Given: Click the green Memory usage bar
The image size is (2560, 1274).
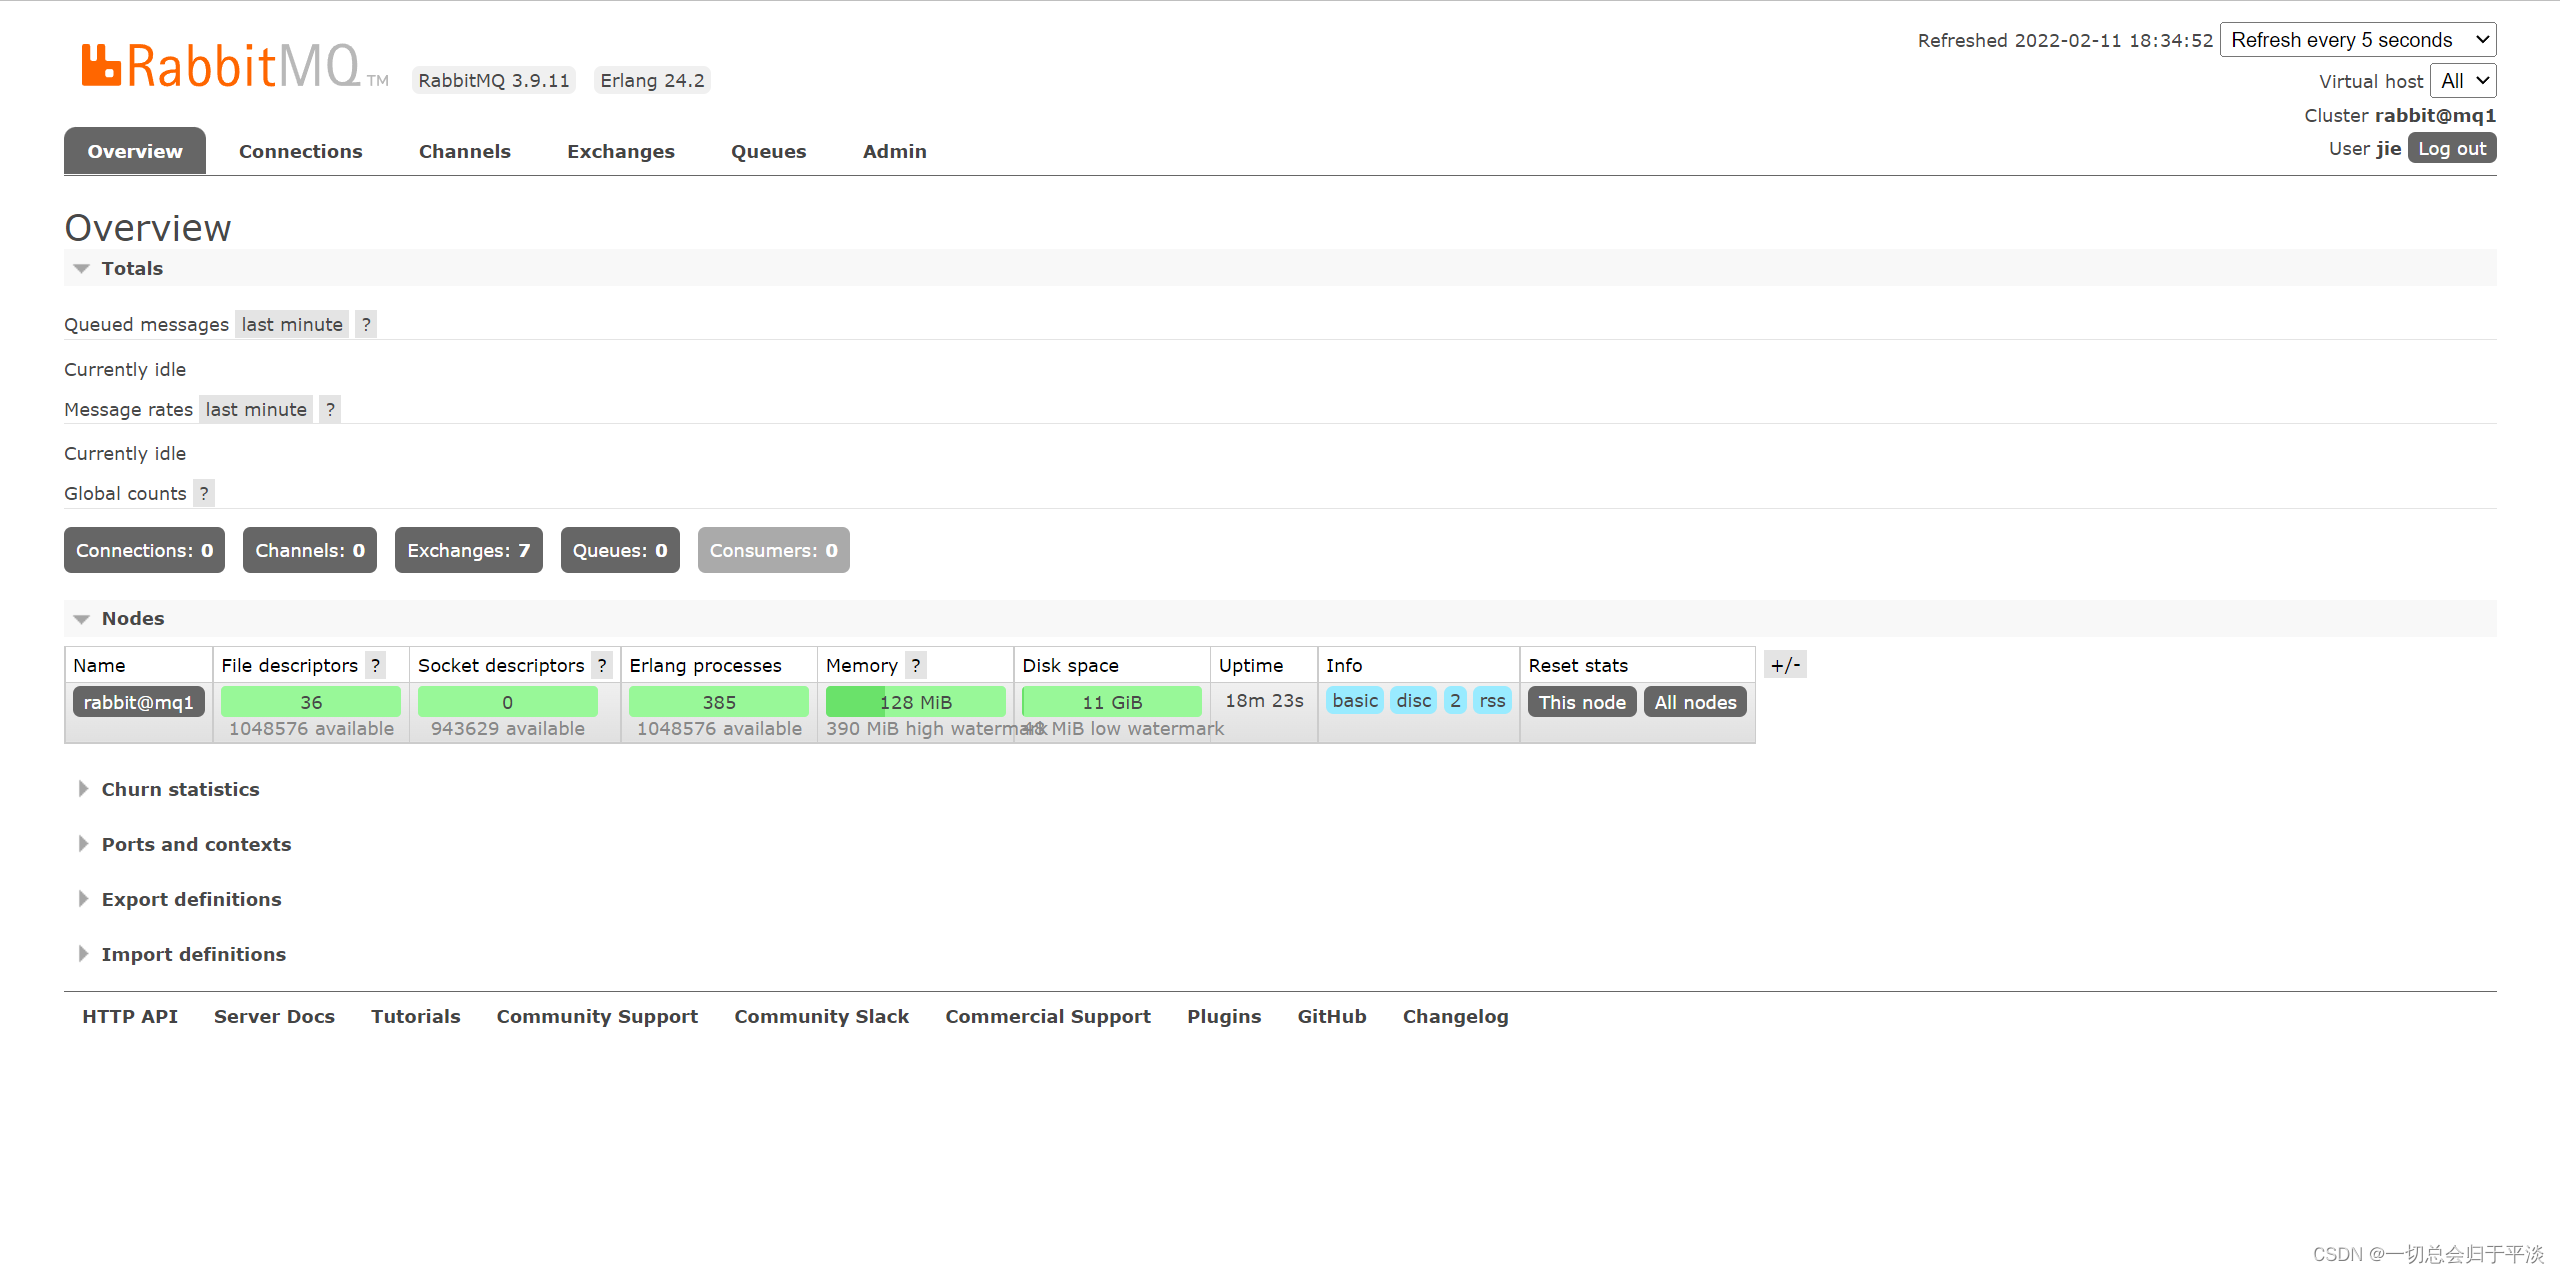Looking at the screenshot, I should point(915,702).
